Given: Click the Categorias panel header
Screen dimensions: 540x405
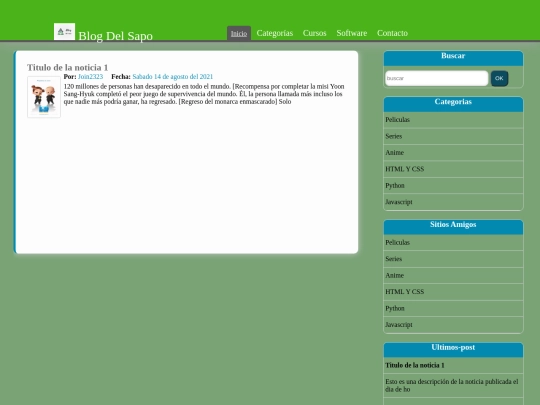Looking at the screenshot, I should [453, 104].
